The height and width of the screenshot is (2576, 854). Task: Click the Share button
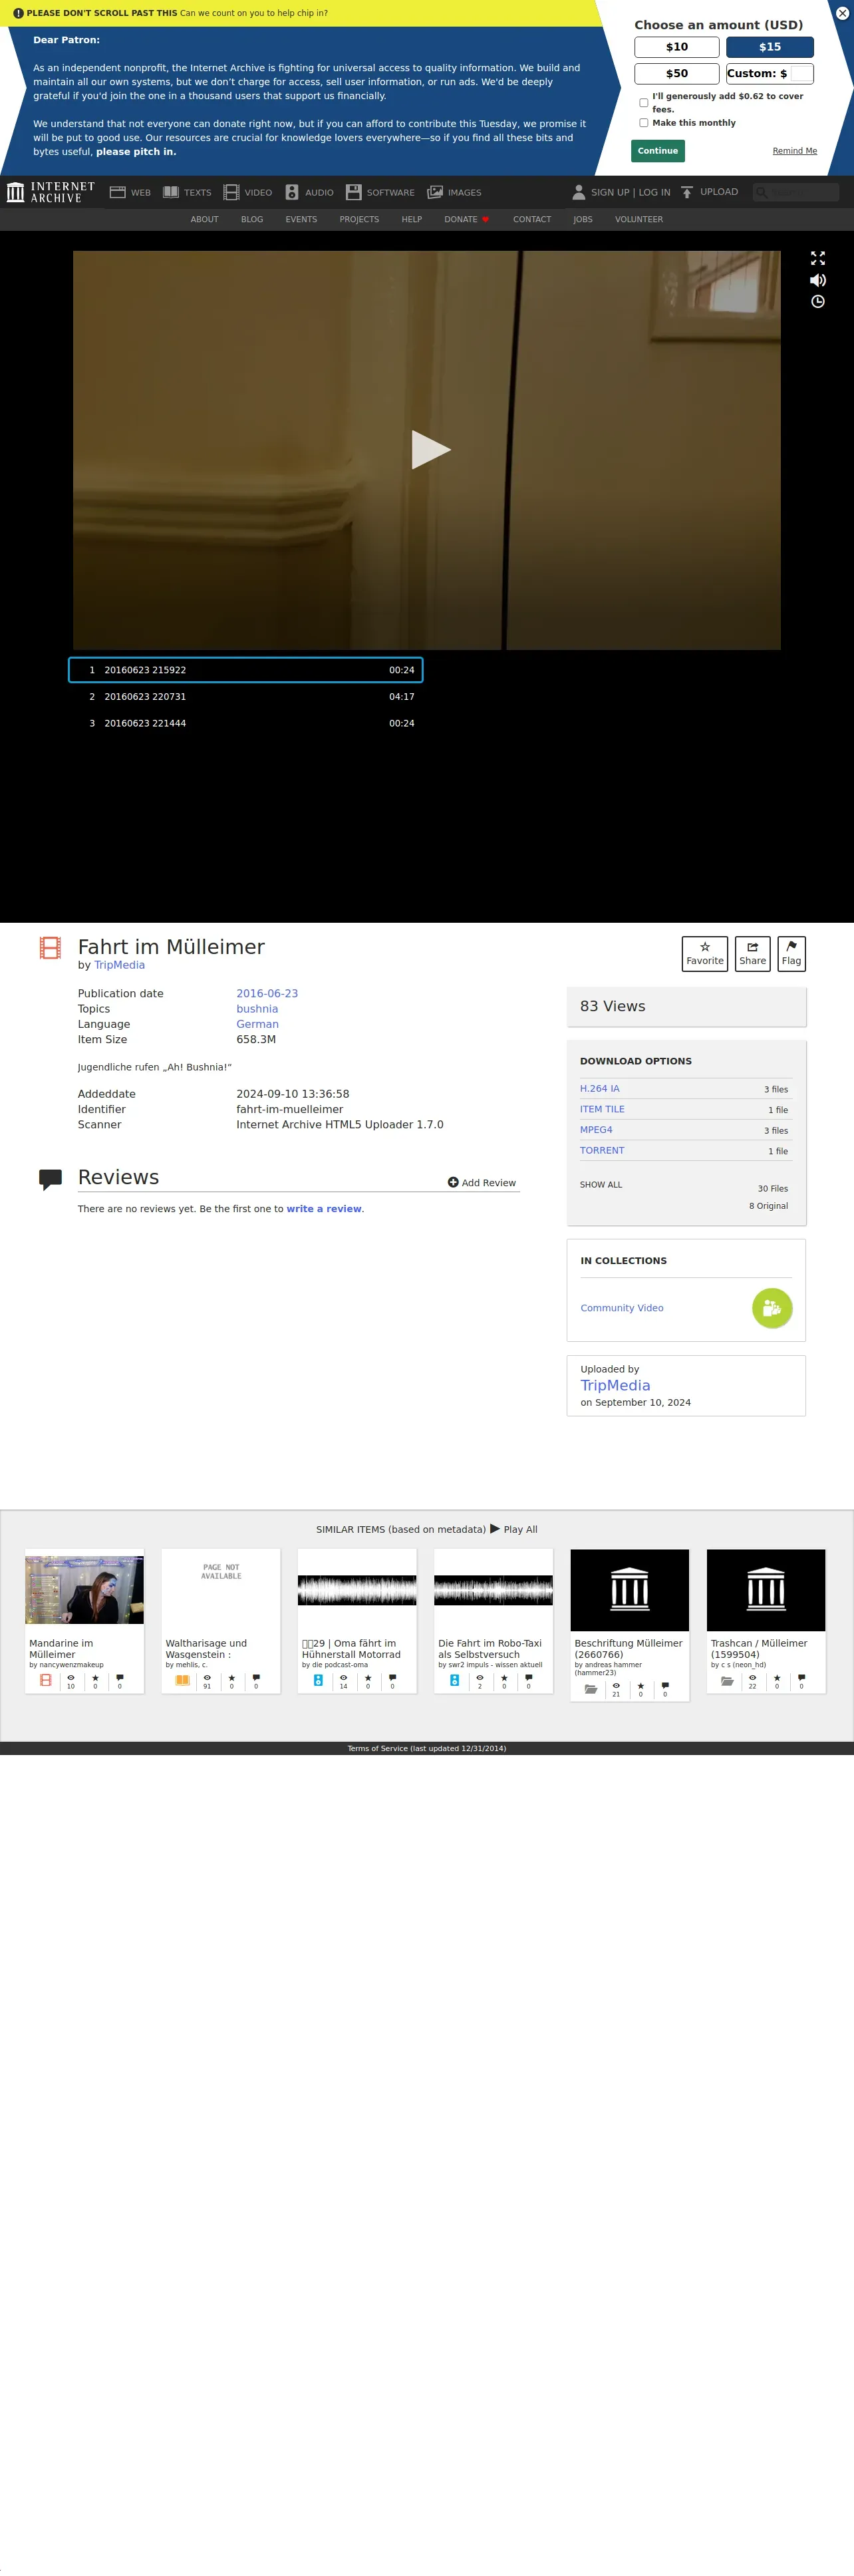point(753,954)
